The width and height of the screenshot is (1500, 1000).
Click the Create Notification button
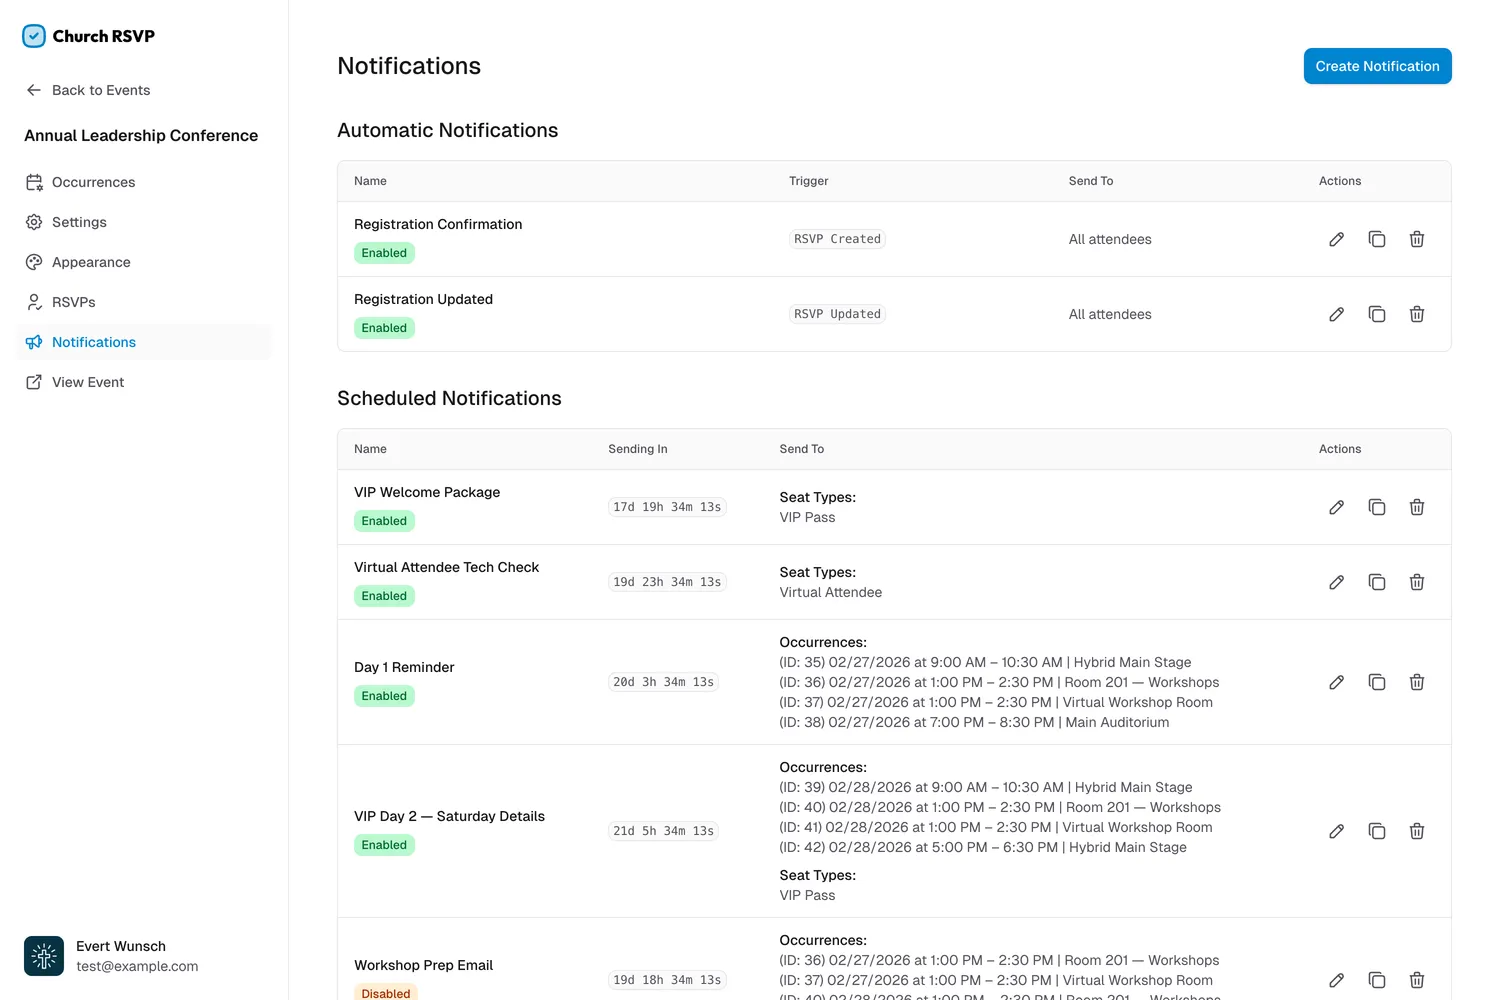[x=1377, y=66]
